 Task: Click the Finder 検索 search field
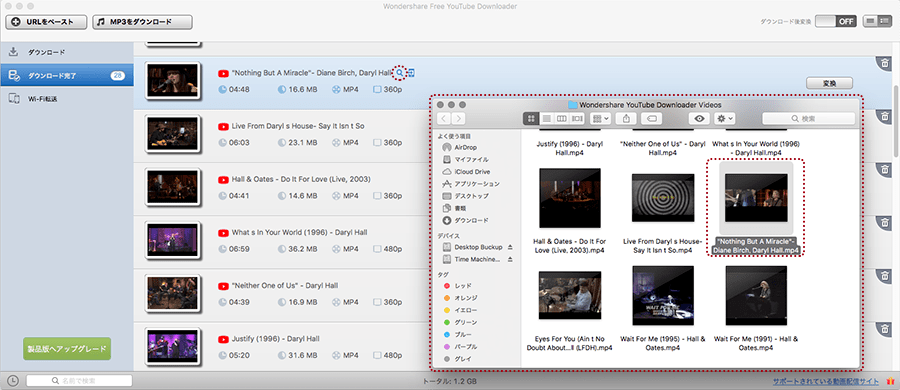pyautogui.click(x=808, y=118)
